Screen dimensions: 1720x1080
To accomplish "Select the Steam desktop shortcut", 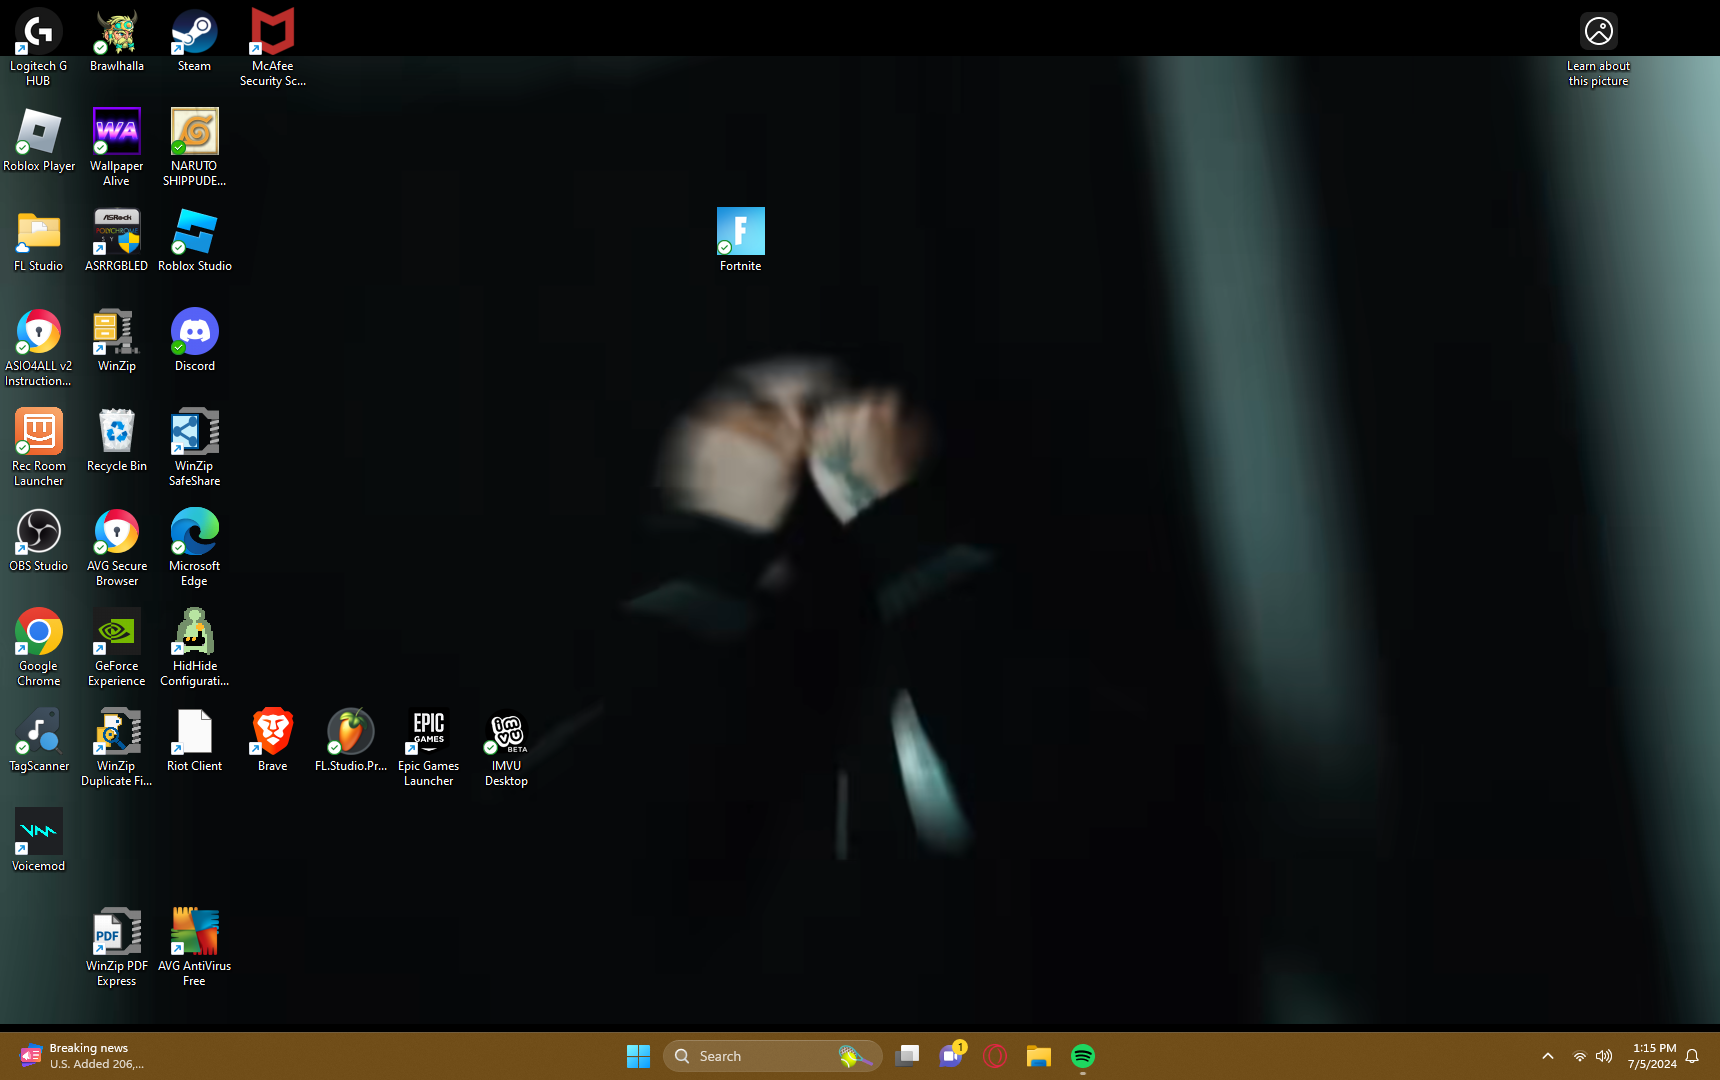I will (x=194, y=40).
